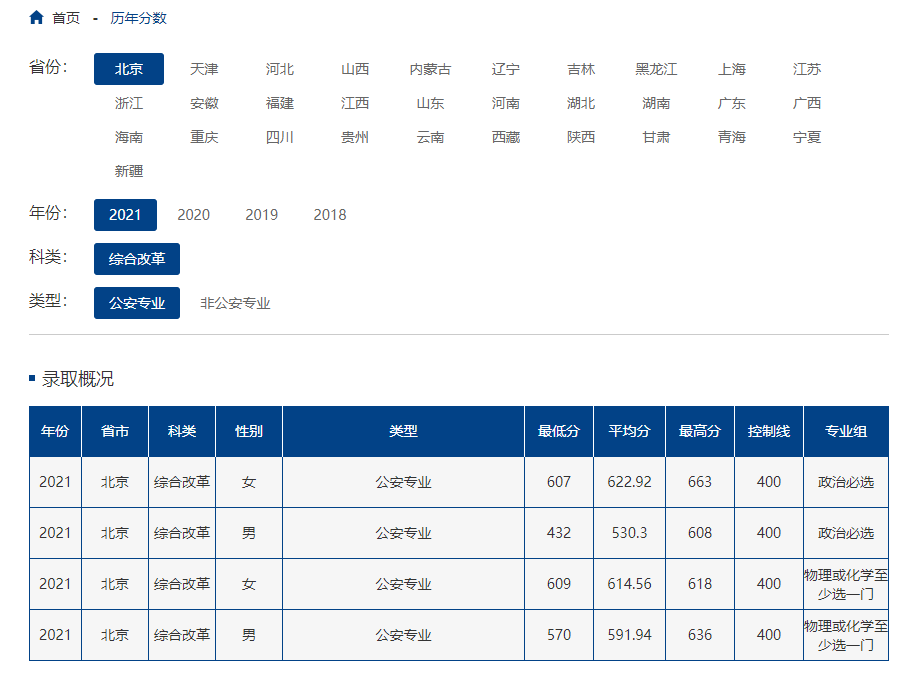Select the 公安专业 type button
Image resolution: width=901 pixels, height=686 pixels.
click(137, 303)
